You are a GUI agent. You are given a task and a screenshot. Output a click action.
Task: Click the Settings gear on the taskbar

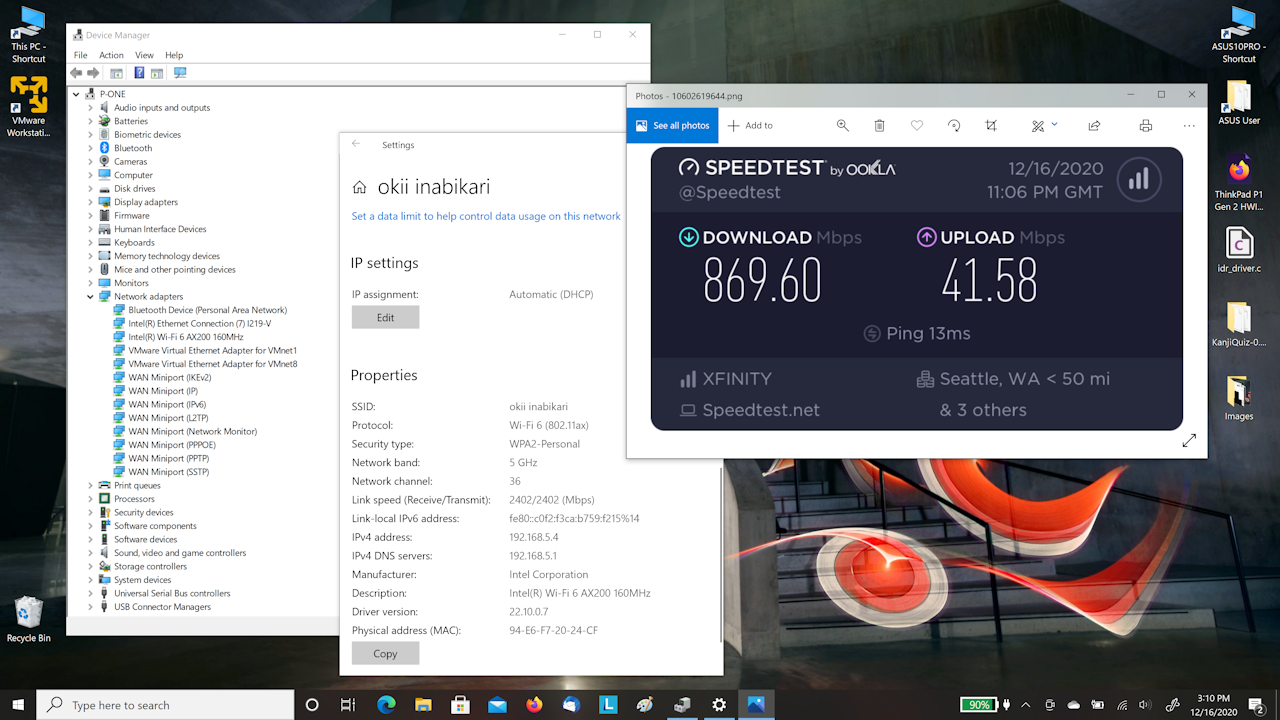pyautogui.click(x=719, y=705)
